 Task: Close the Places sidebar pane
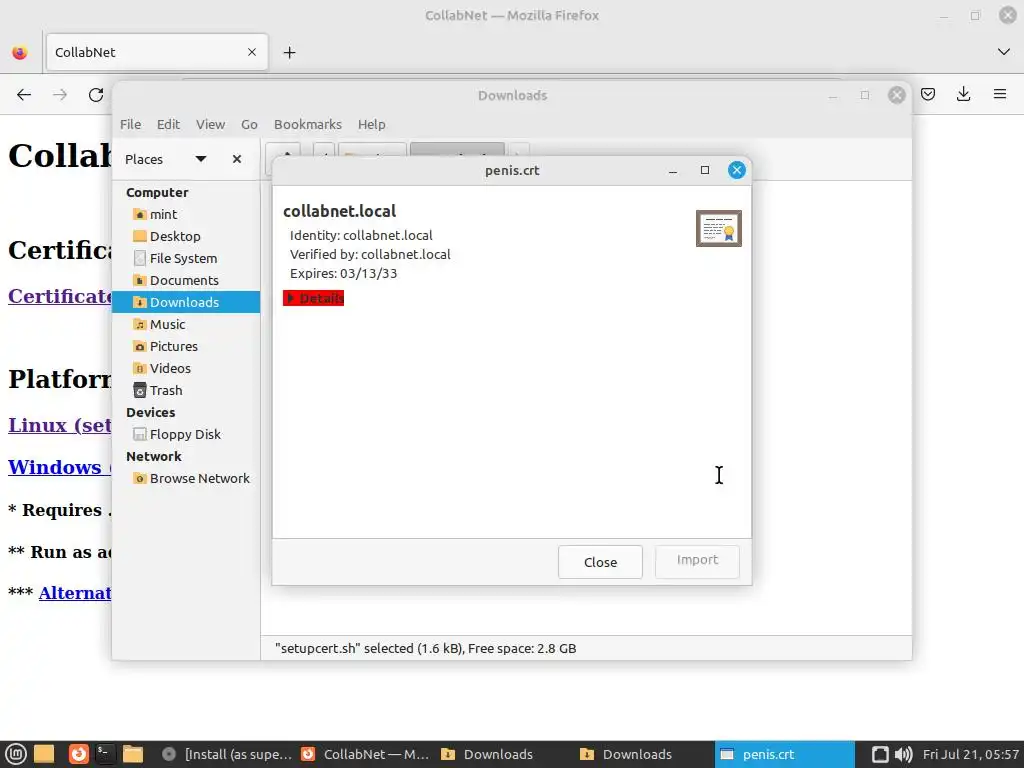pos(236,159)
